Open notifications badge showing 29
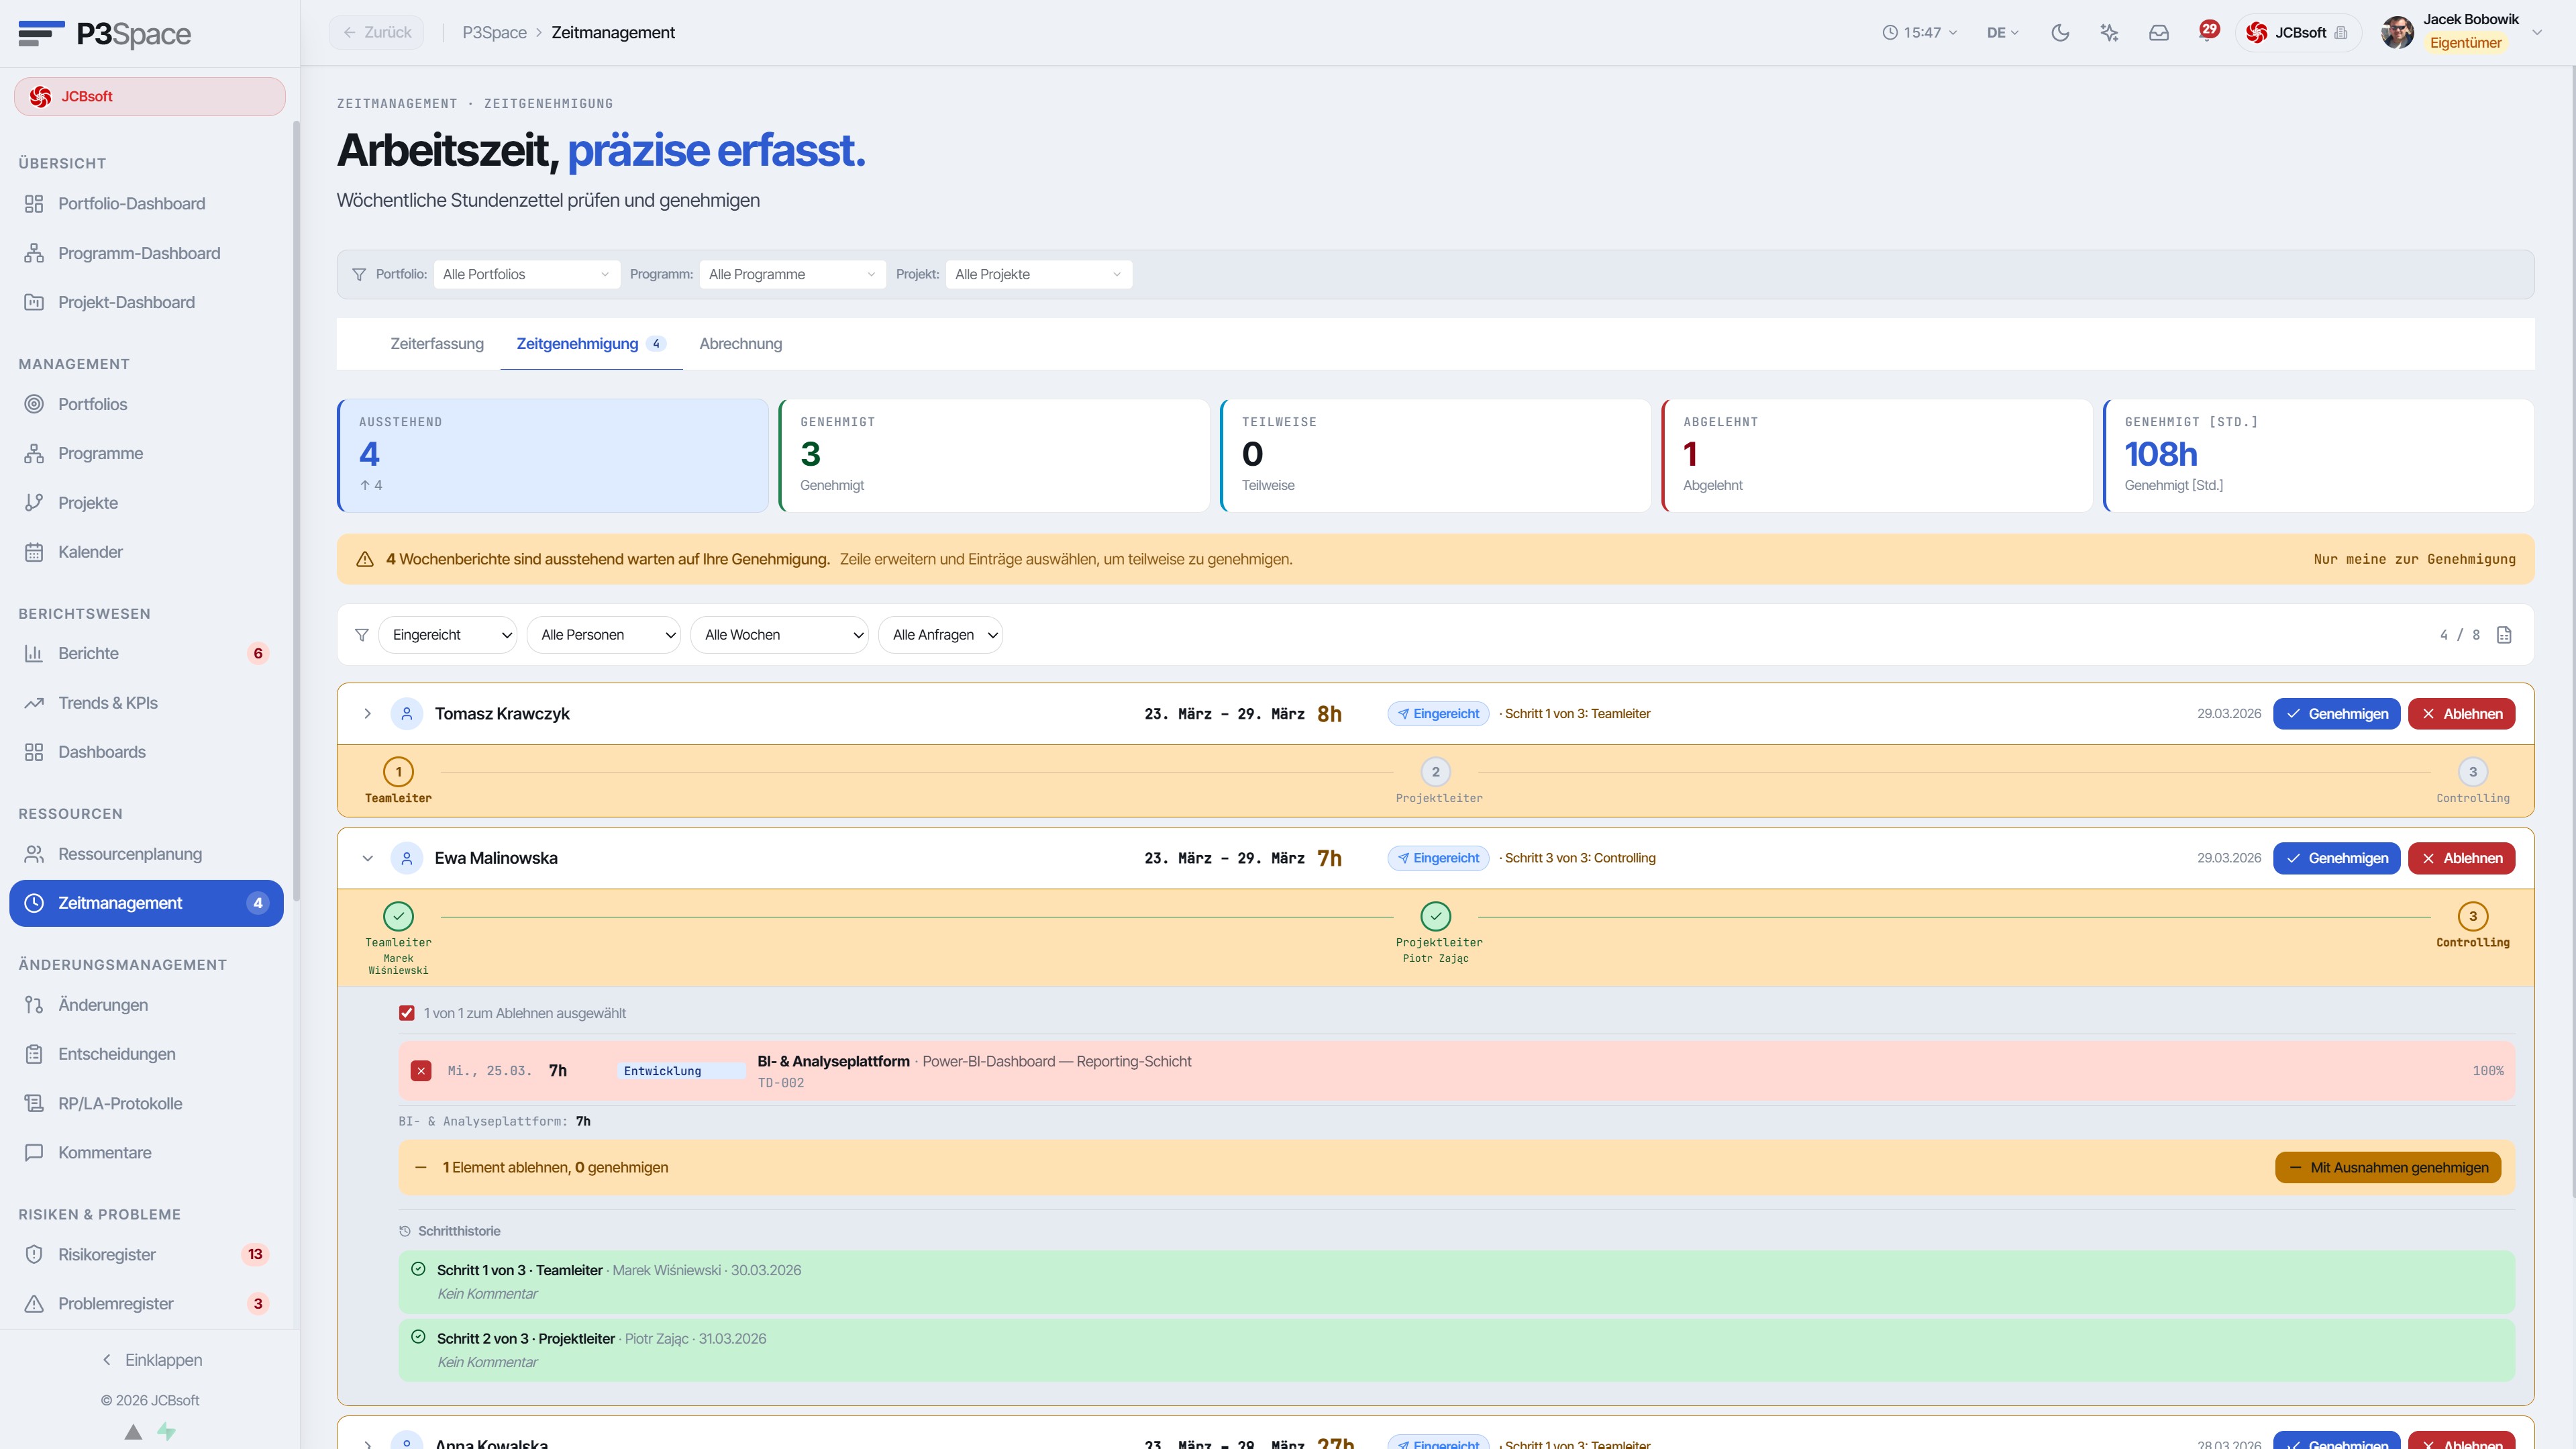This screenshot has height=1449, width=2576. pos(2209,30)
